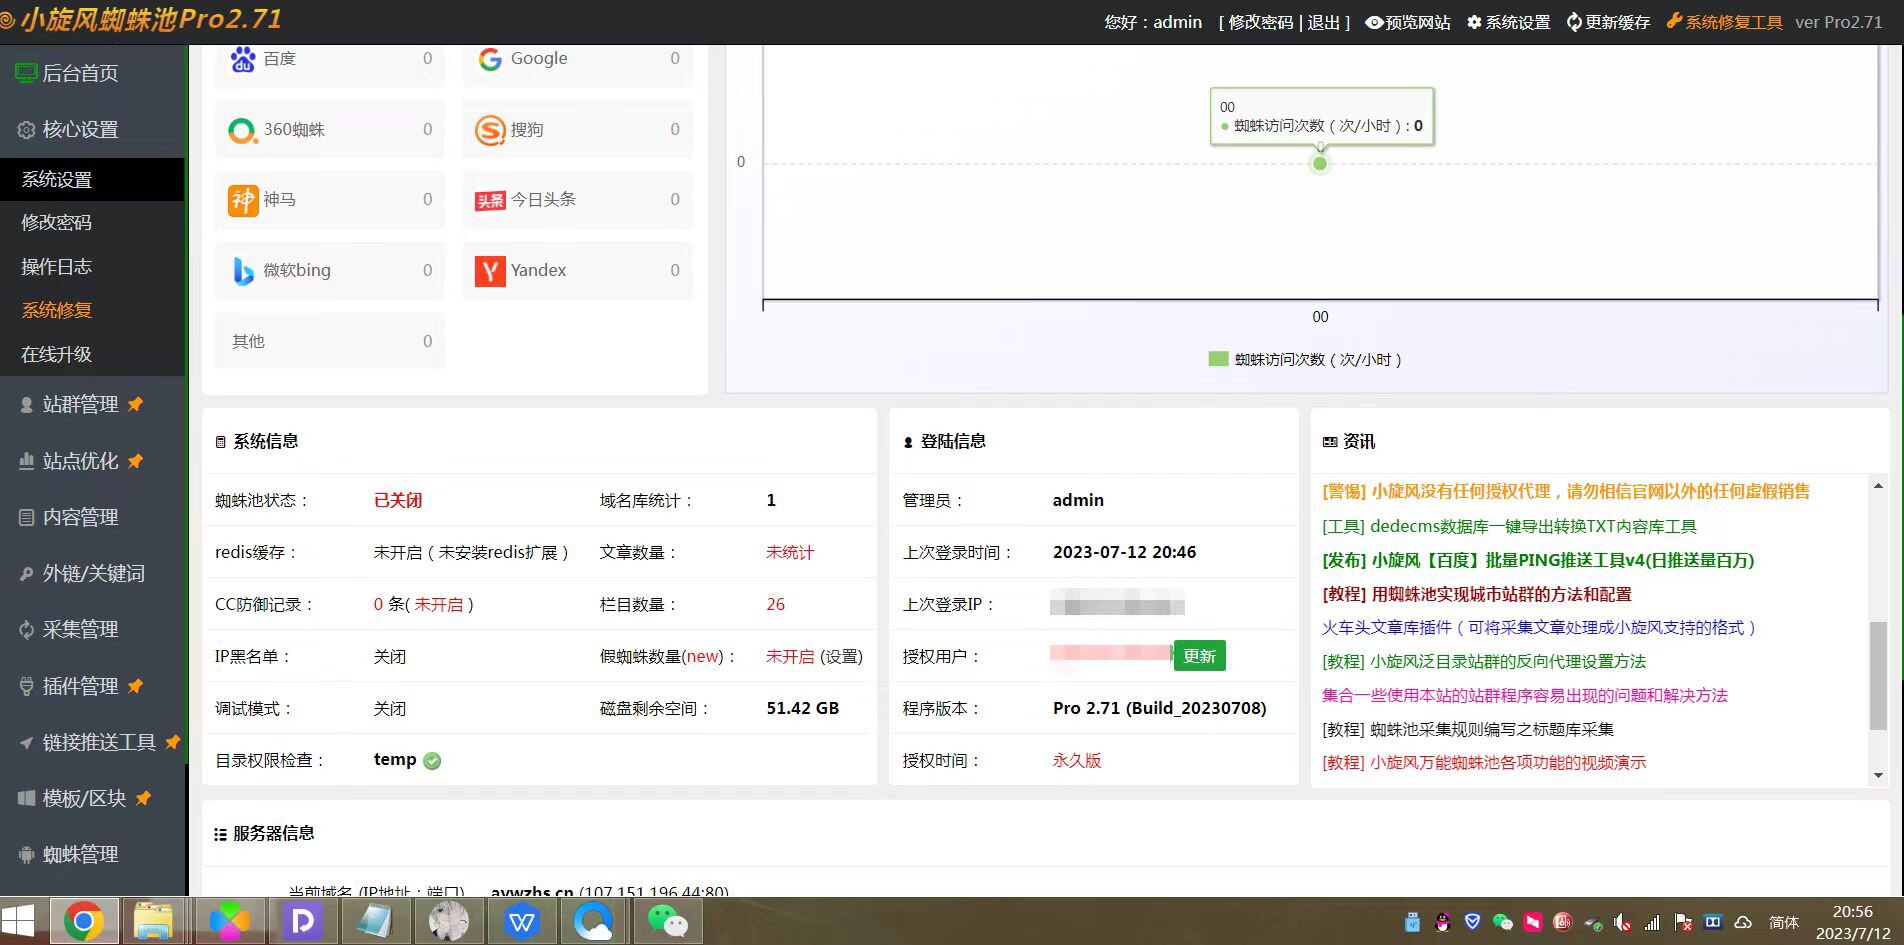Open 各项功能的视频演示 tutorial link
Viewport: 1904px width, 945px height.
point(1484,762)
